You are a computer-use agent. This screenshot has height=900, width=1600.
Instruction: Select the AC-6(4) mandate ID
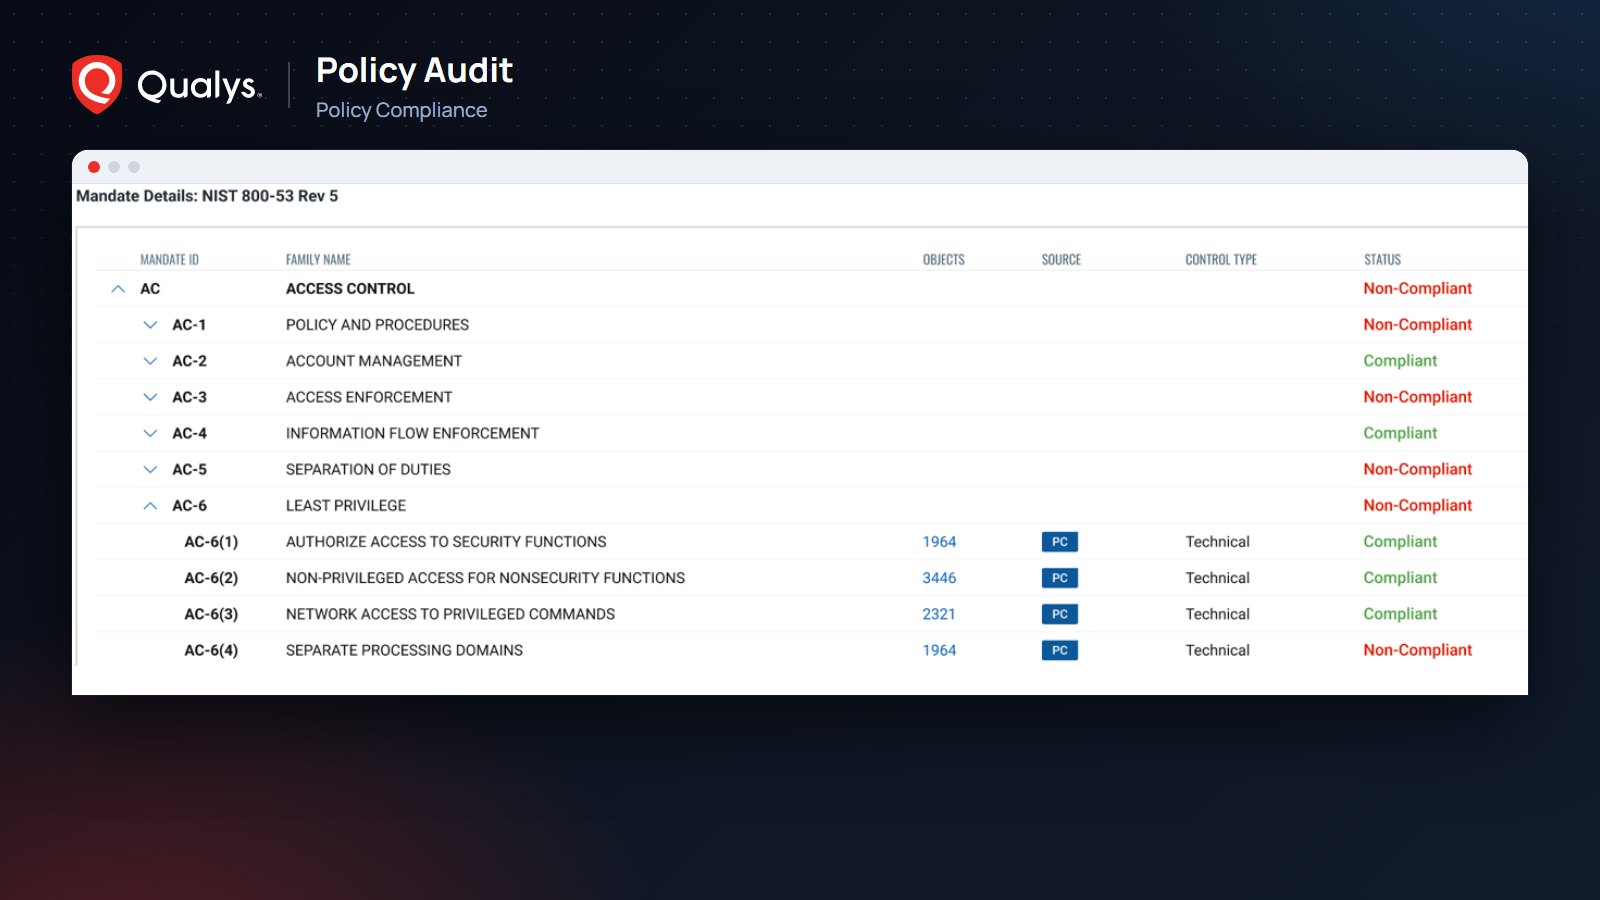[211, 650]
